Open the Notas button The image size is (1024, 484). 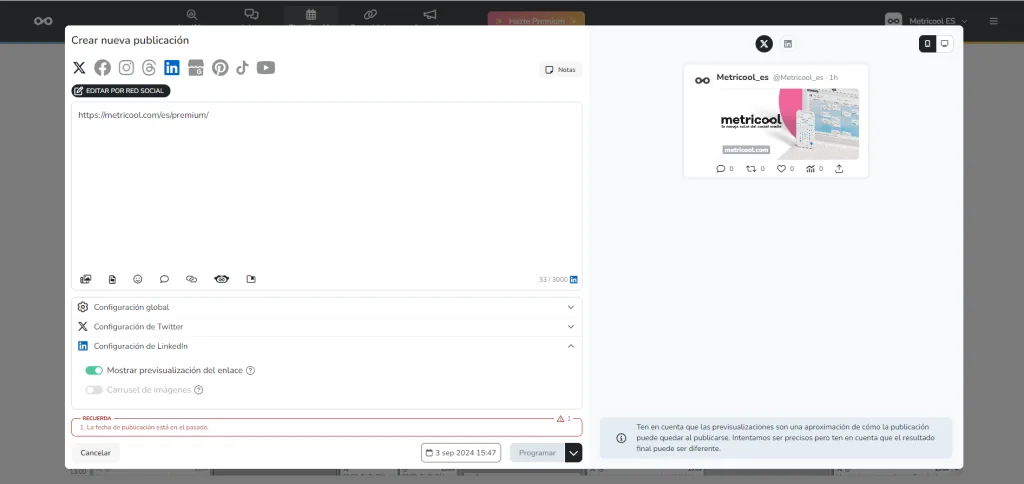tap(560, 70)
